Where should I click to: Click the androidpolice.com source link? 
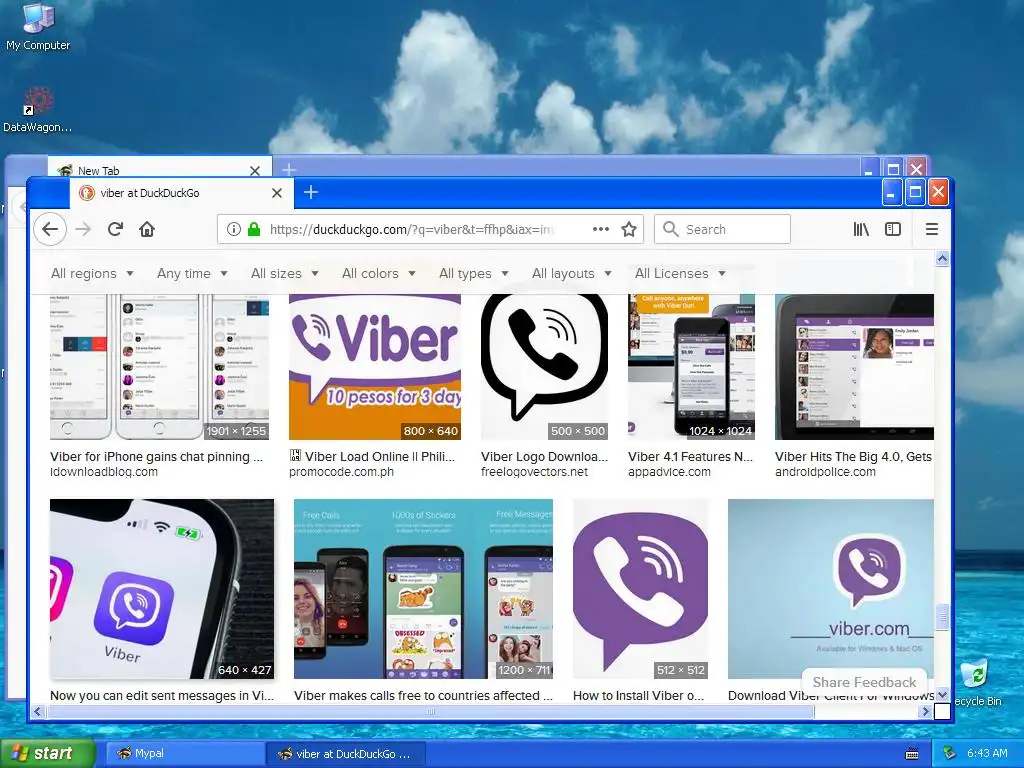point(825,472)
